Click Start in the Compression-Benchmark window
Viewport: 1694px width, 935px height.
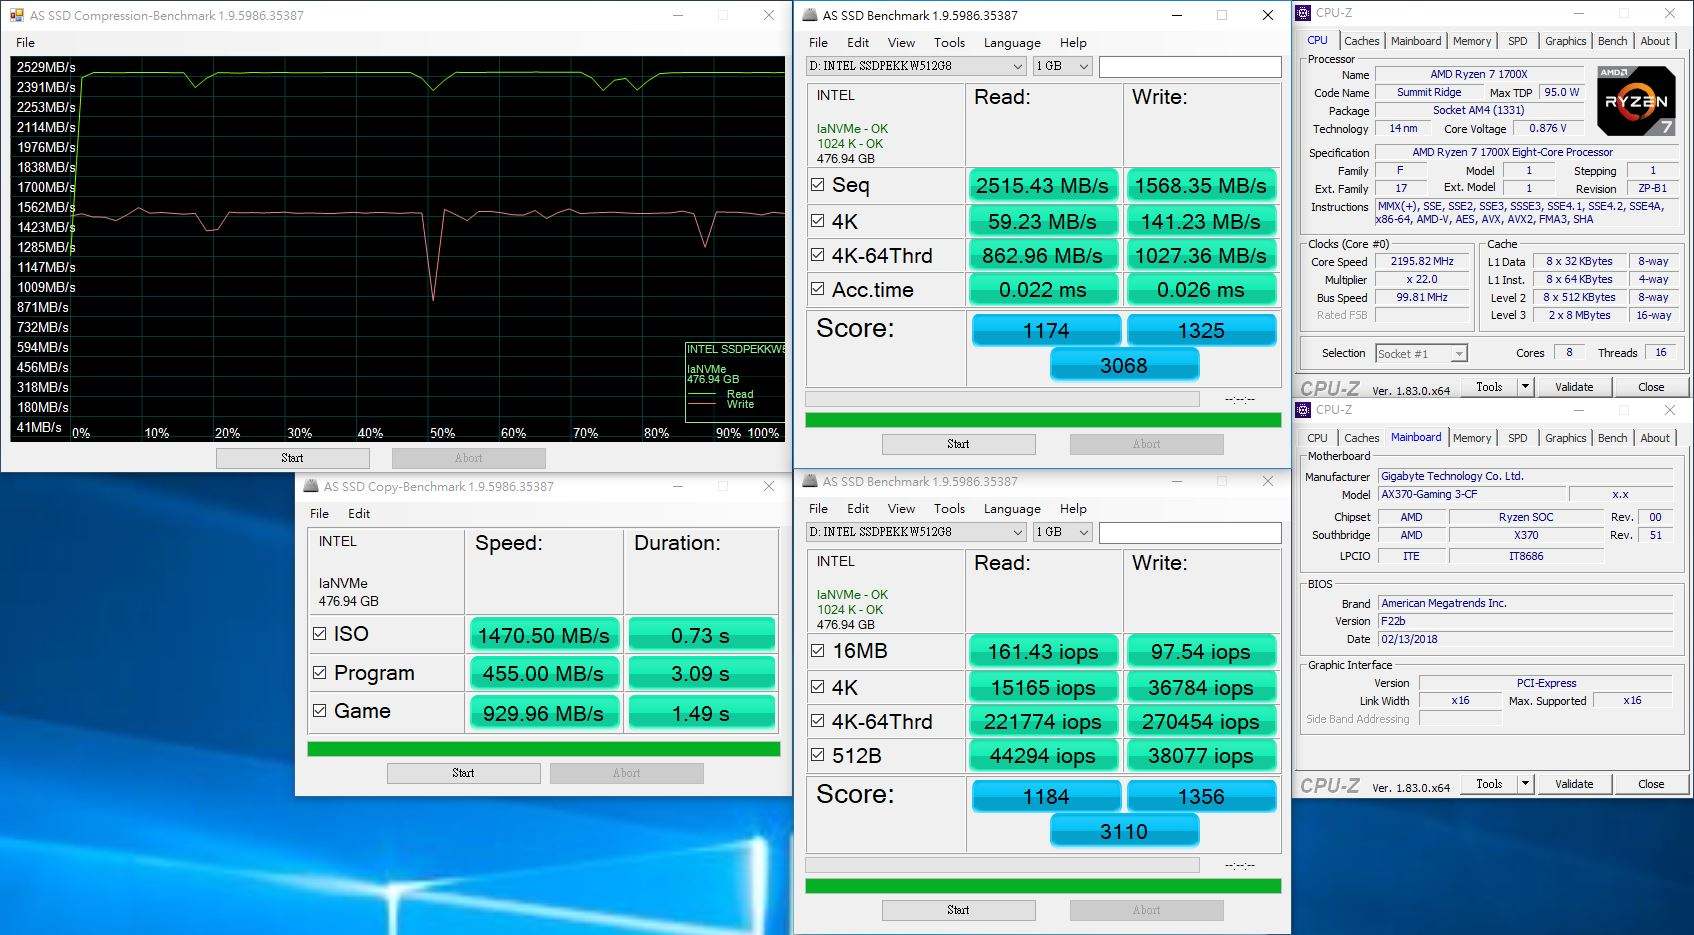pos(292,458)
